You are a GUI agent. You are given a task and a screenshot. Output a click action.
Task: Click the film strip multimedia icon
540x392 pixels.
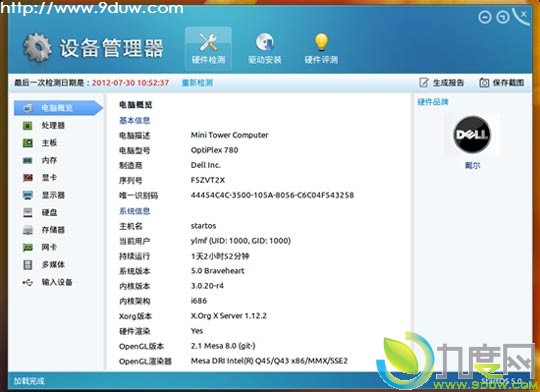tap(28, 265)
